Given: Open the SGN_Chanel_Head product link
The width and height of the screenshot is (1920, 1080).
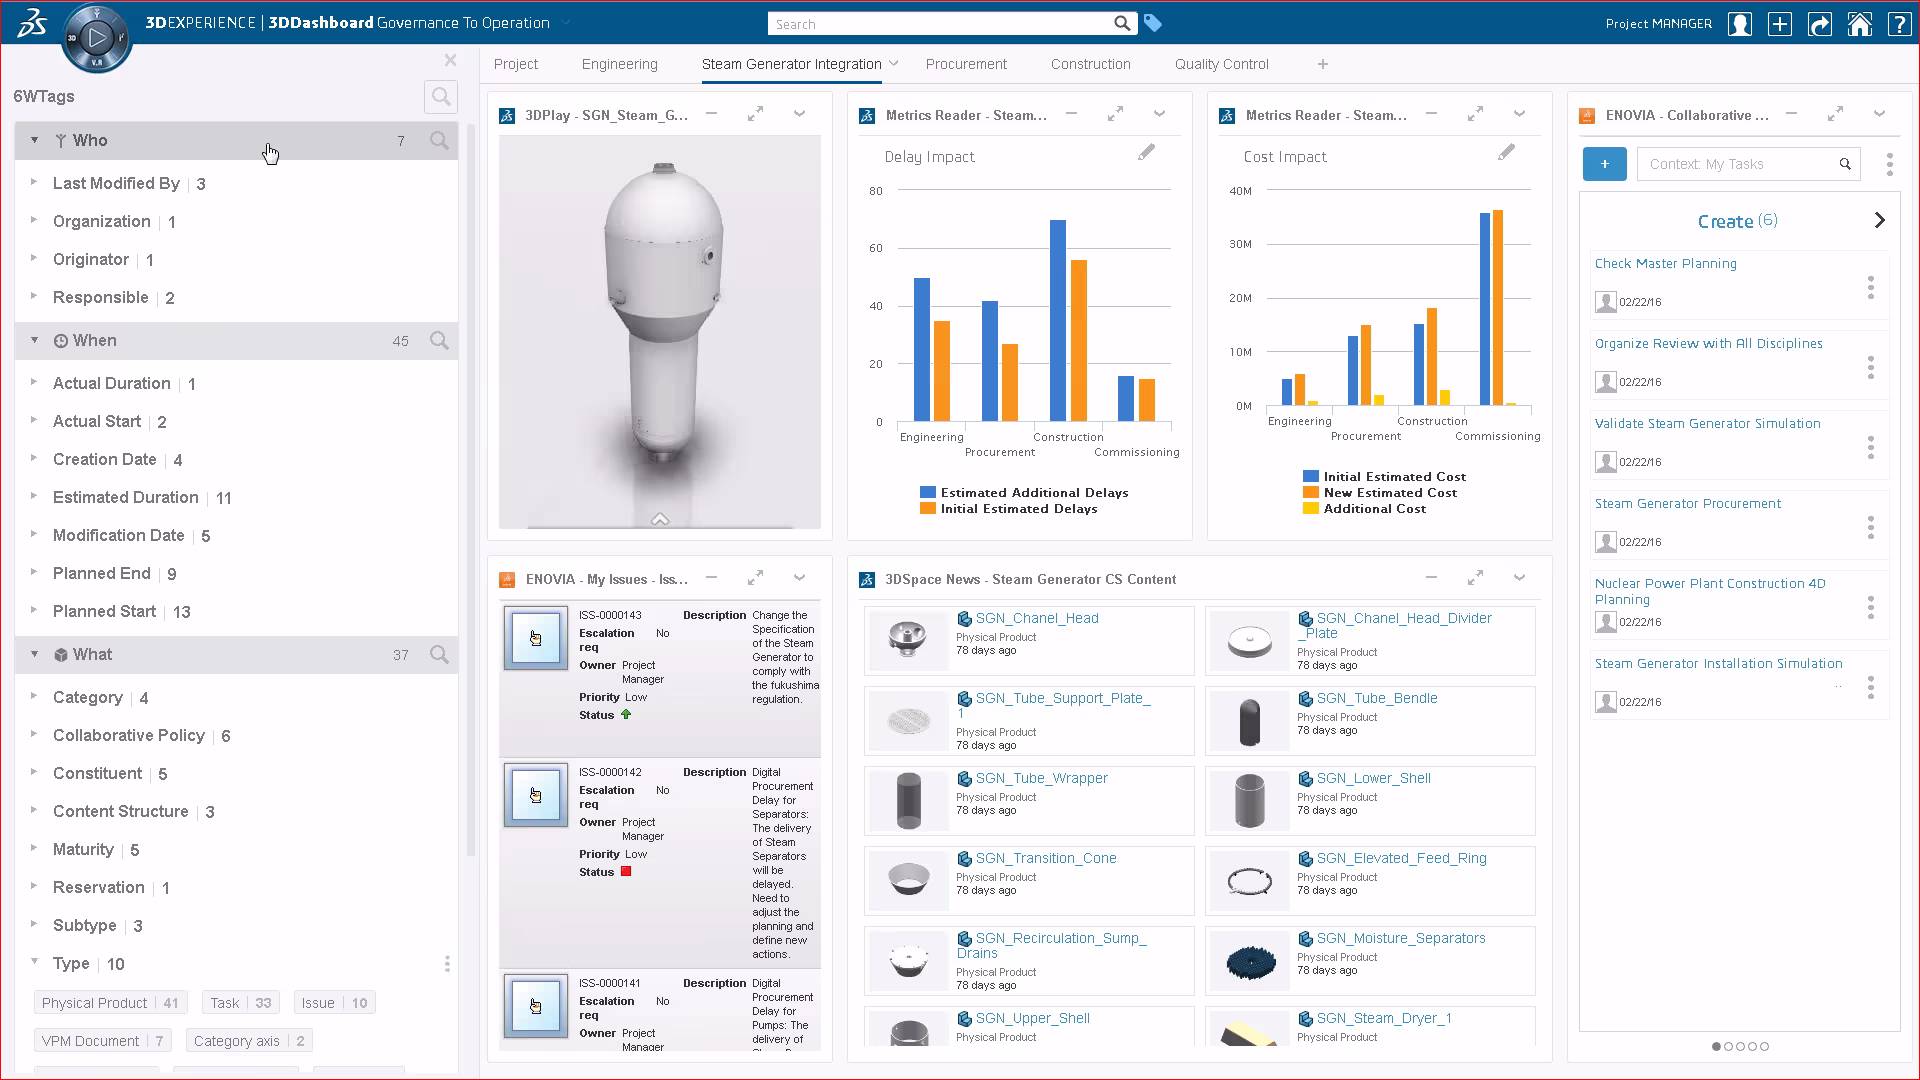Looking at the screenshot, I should tap(1037, 619).
